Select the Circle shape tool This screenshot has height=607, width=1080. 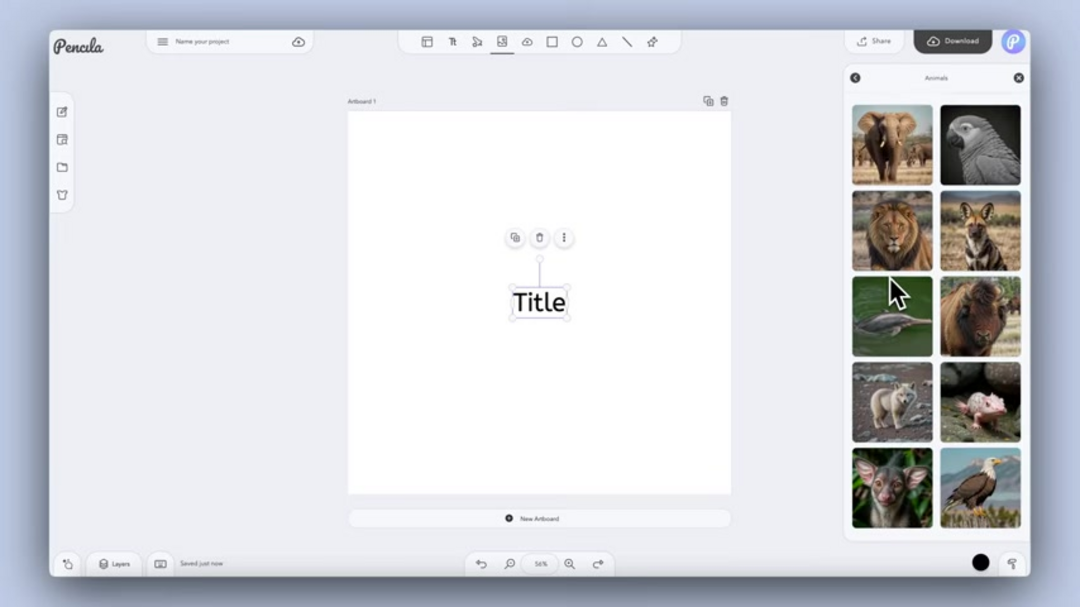[x=577, y=42]
